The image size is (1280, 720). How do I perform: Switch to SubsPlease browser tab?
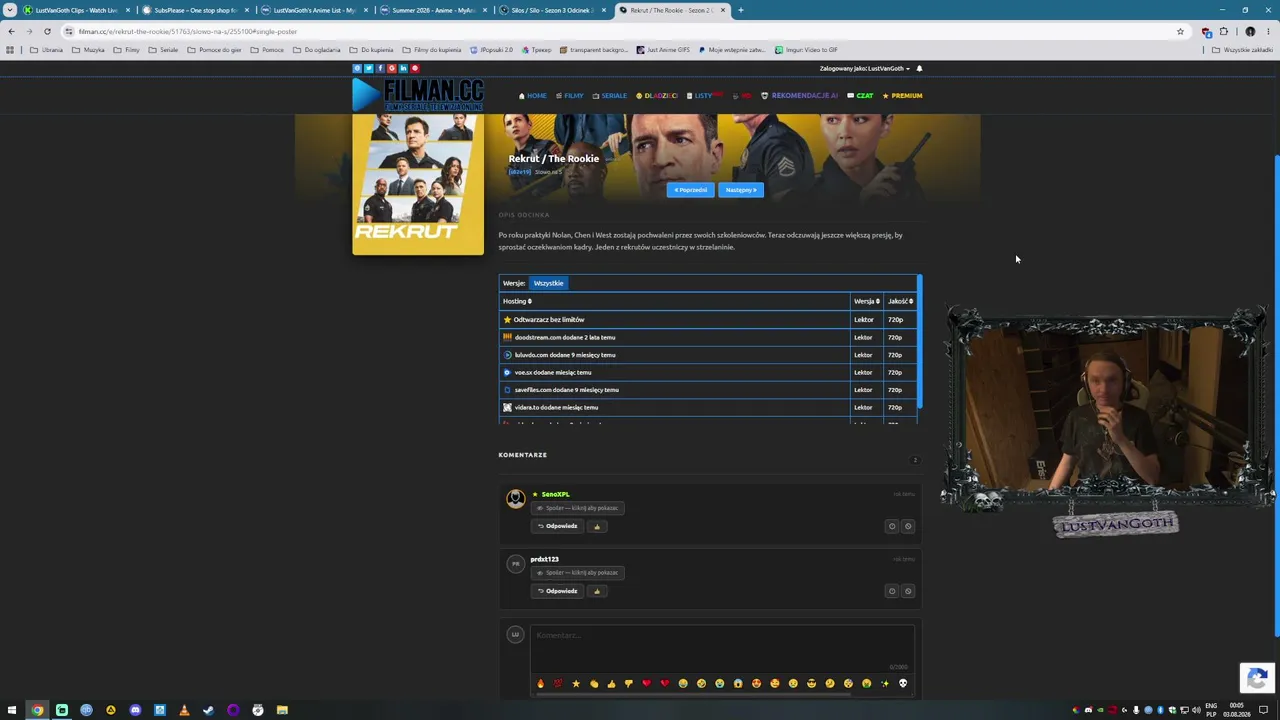click(x=195, y=10)
